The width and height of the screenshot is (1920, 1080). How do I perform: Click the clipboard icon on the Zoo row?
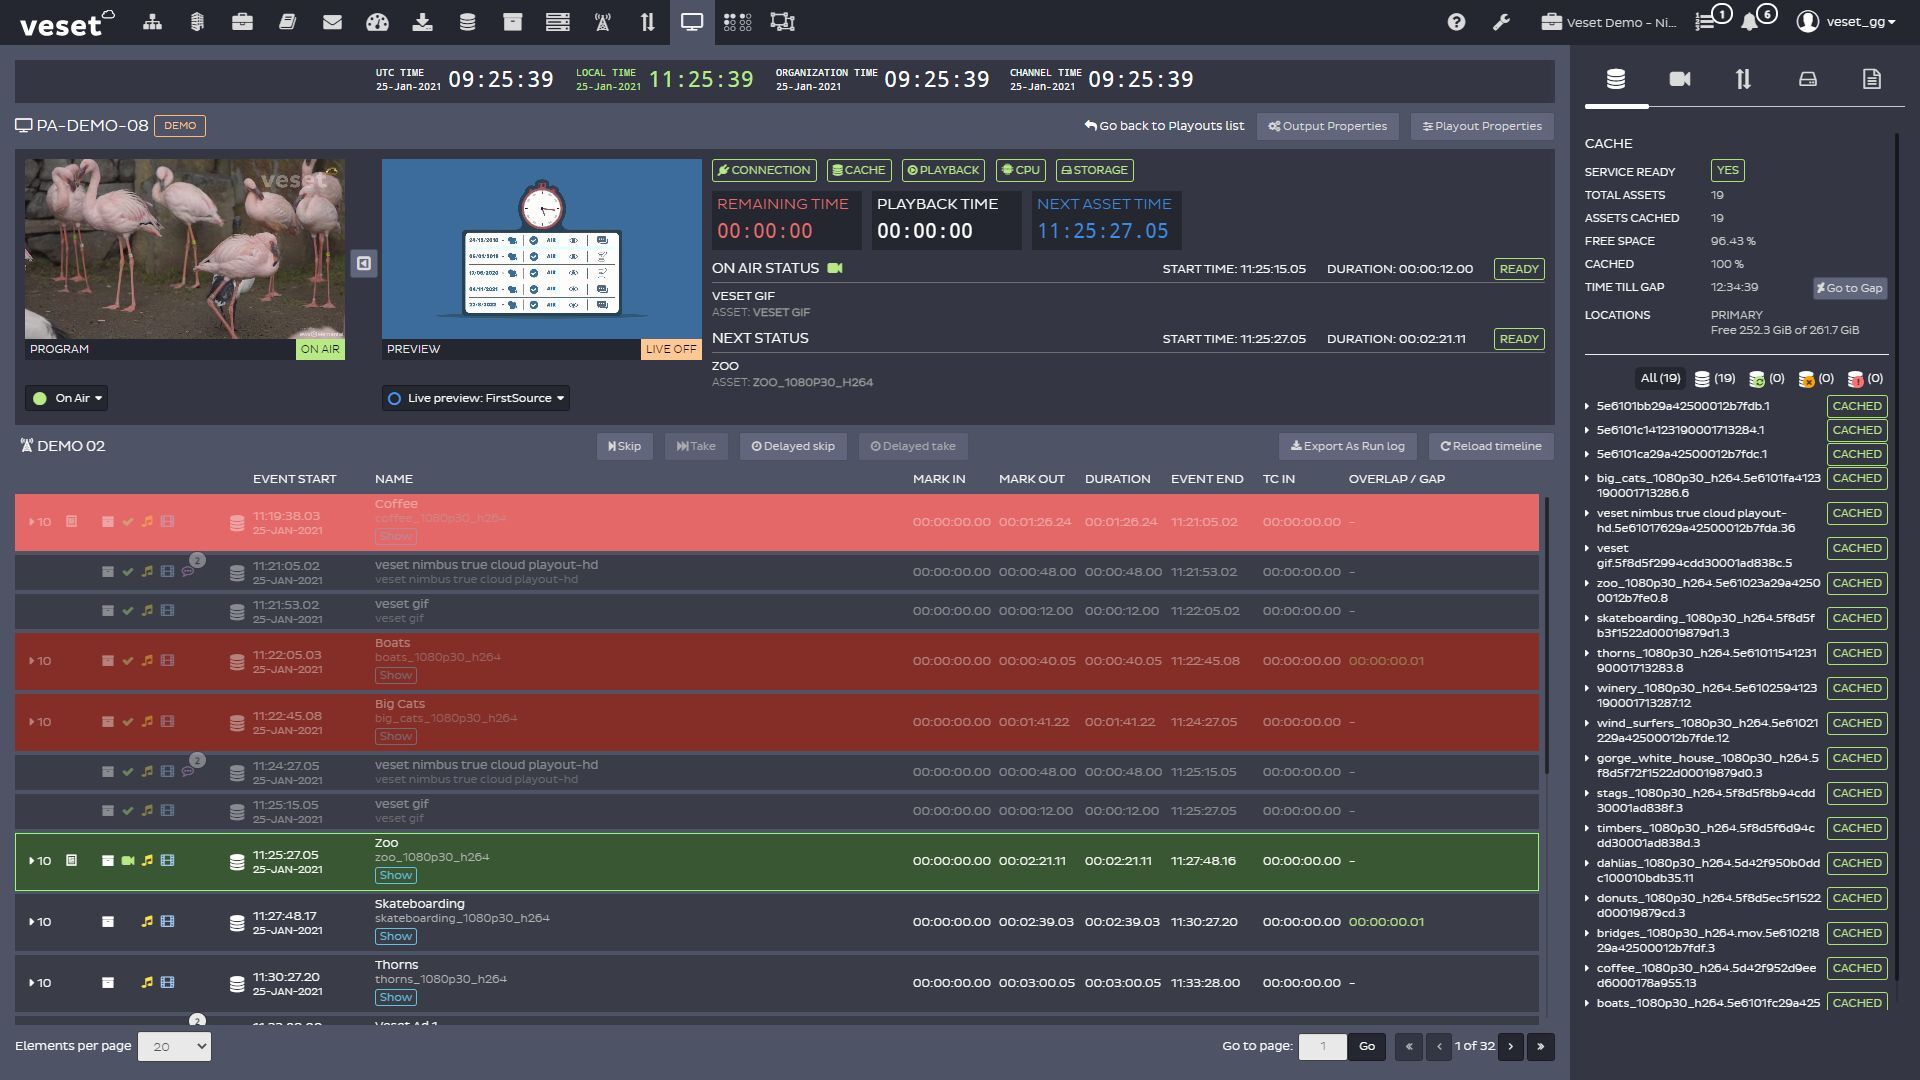point(71,860)
